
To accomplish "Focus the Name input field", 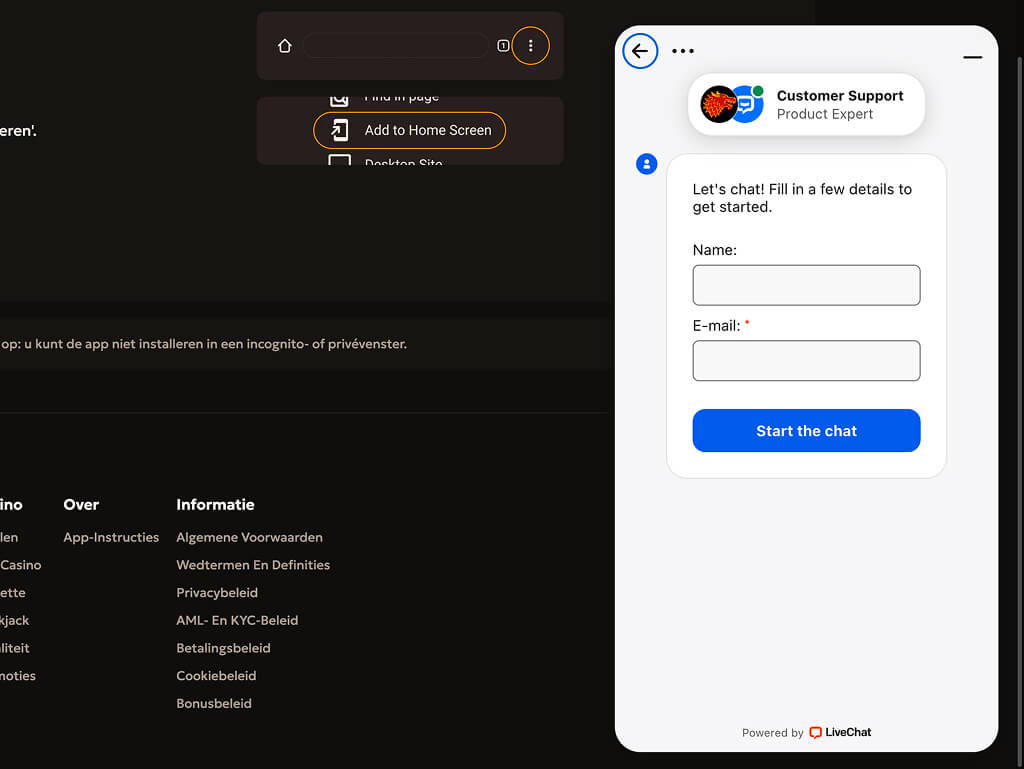I will (806, 285).
